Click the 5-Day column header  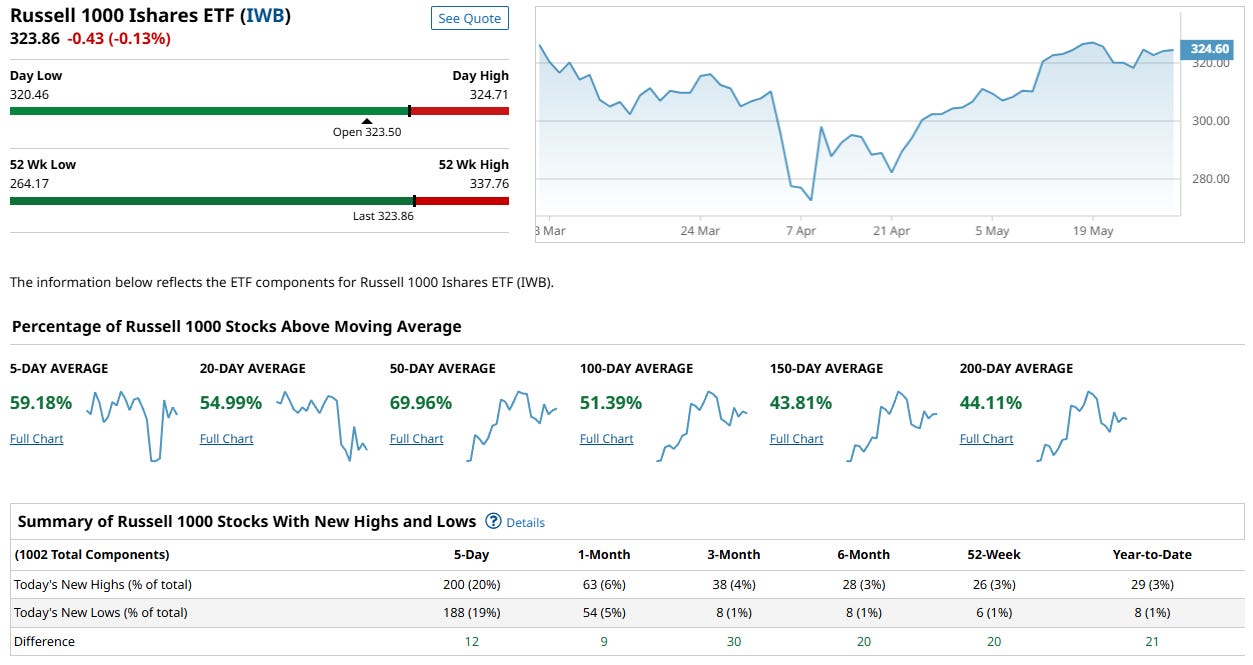coord(471,554)
